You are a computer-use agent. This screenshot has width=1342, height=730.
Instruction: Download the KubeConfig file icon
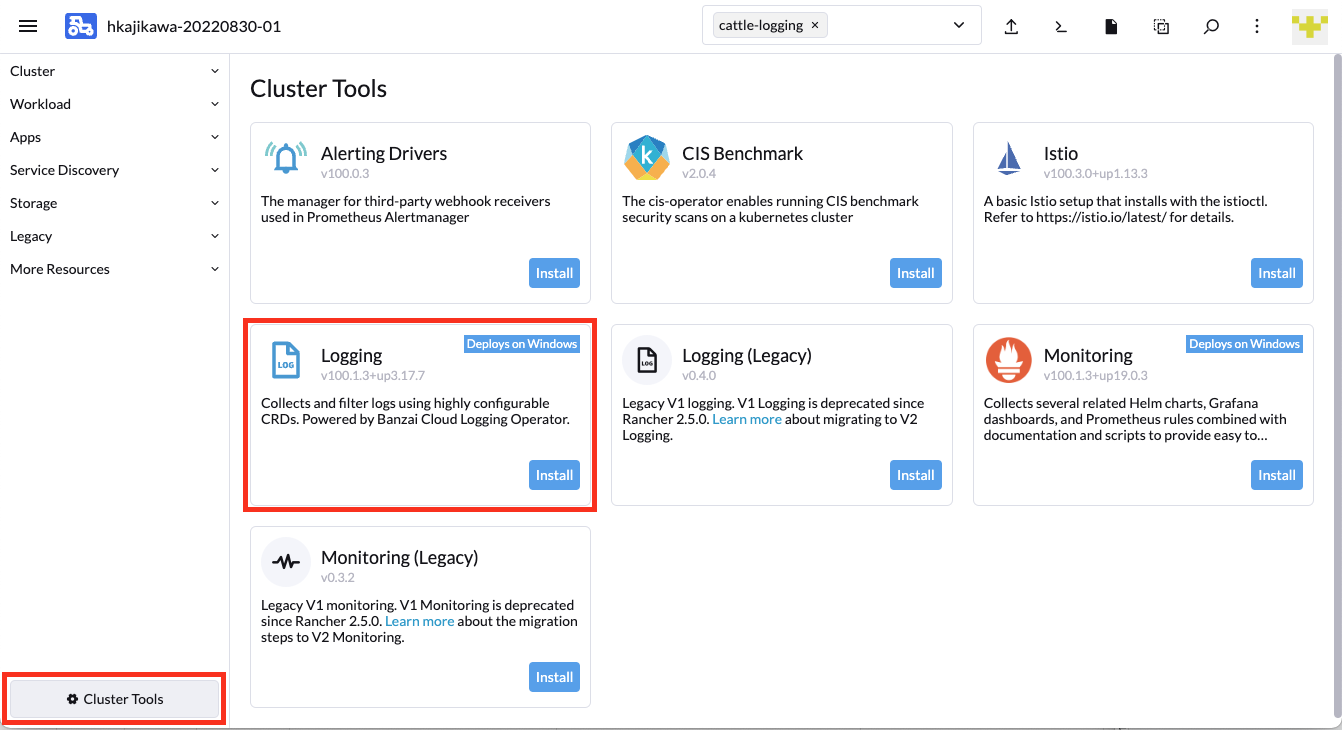[1111, 26]
